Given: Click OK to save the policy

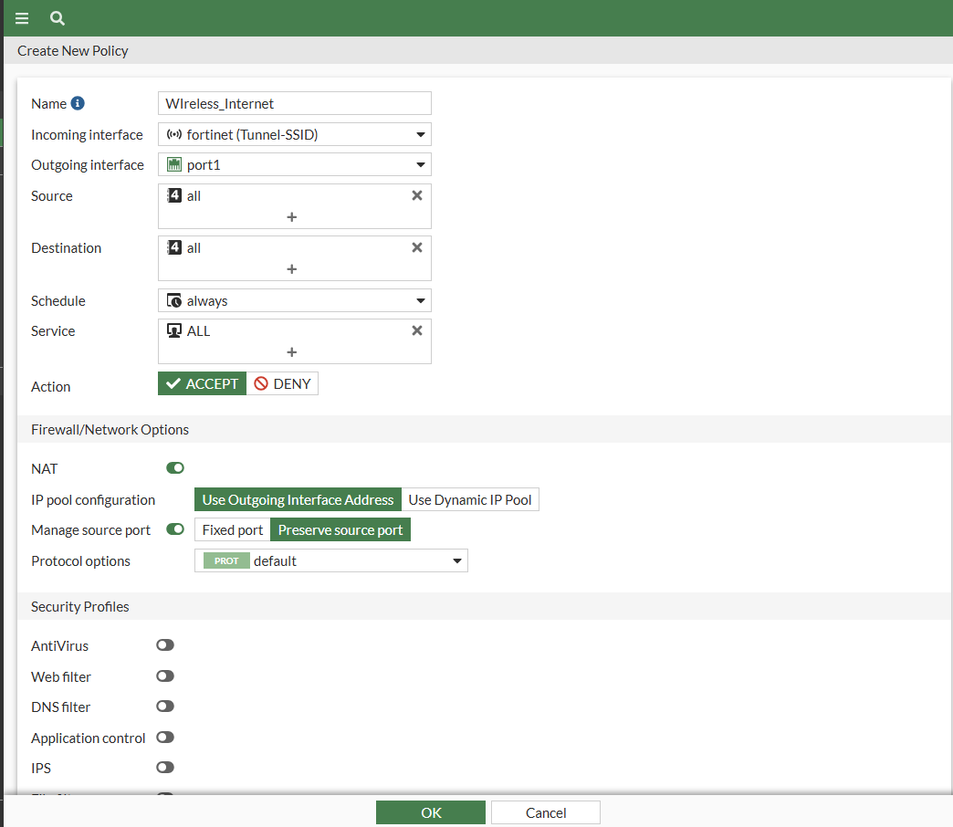Looking at the screenshot, I should 431,813.
